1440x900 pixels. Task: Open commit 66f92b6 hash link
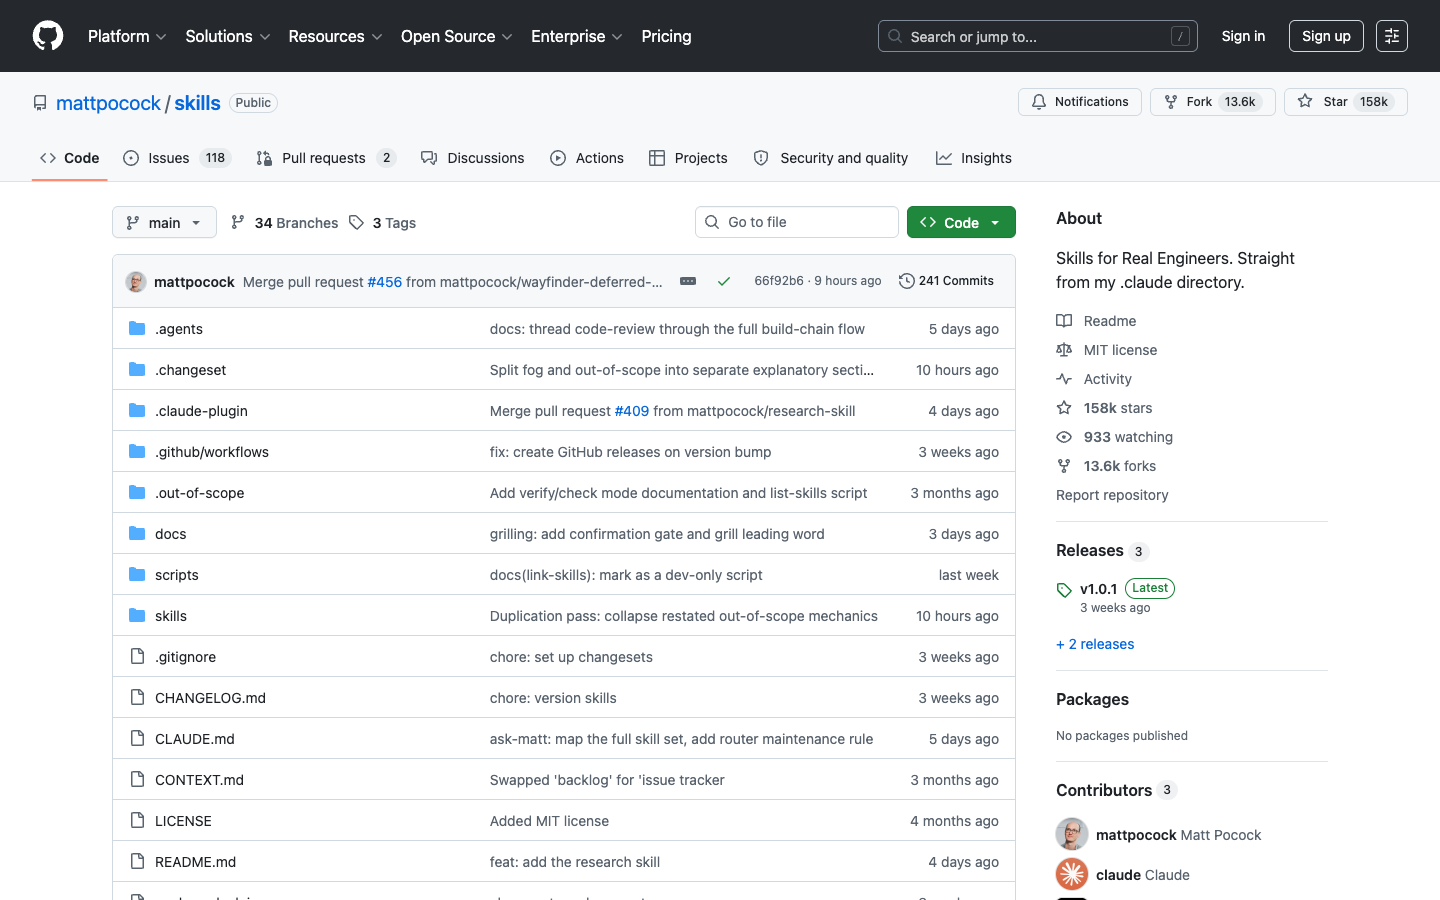tap(779, 281)
